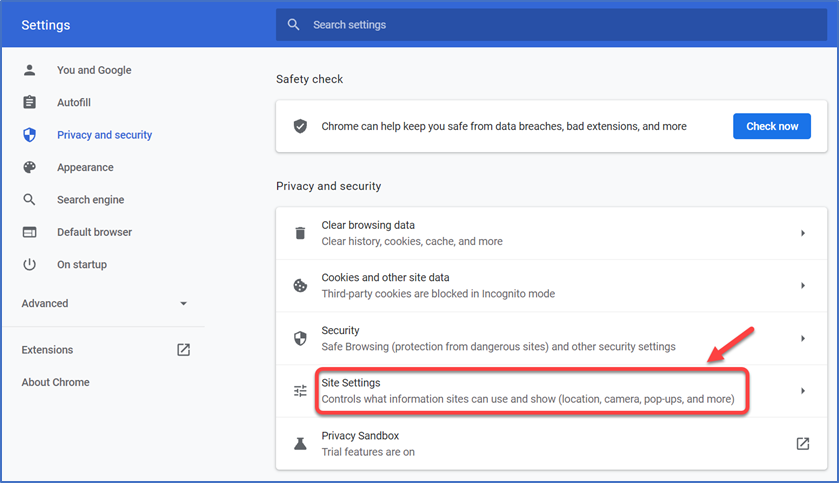This screenshot has height=483, width=839.
Task: Open About Chrome link
Action: click(56, 382)
